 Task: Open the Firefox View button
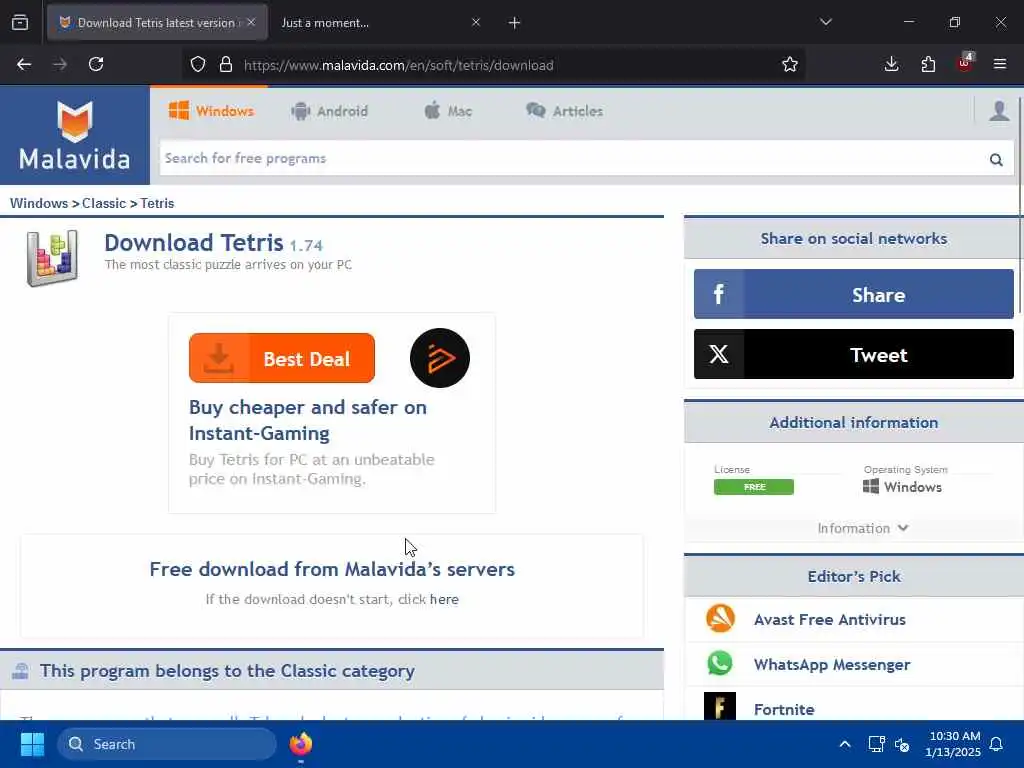[20, 23]
